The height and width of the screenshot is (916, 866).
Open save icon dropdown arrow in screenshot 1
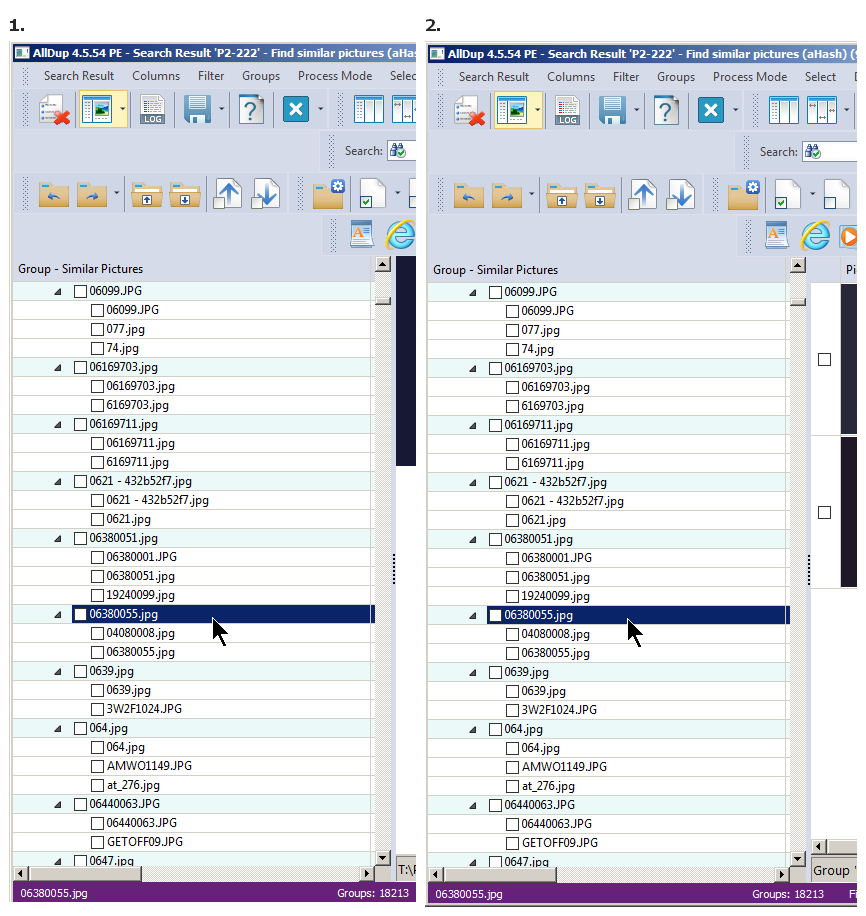tap(222, 109)
